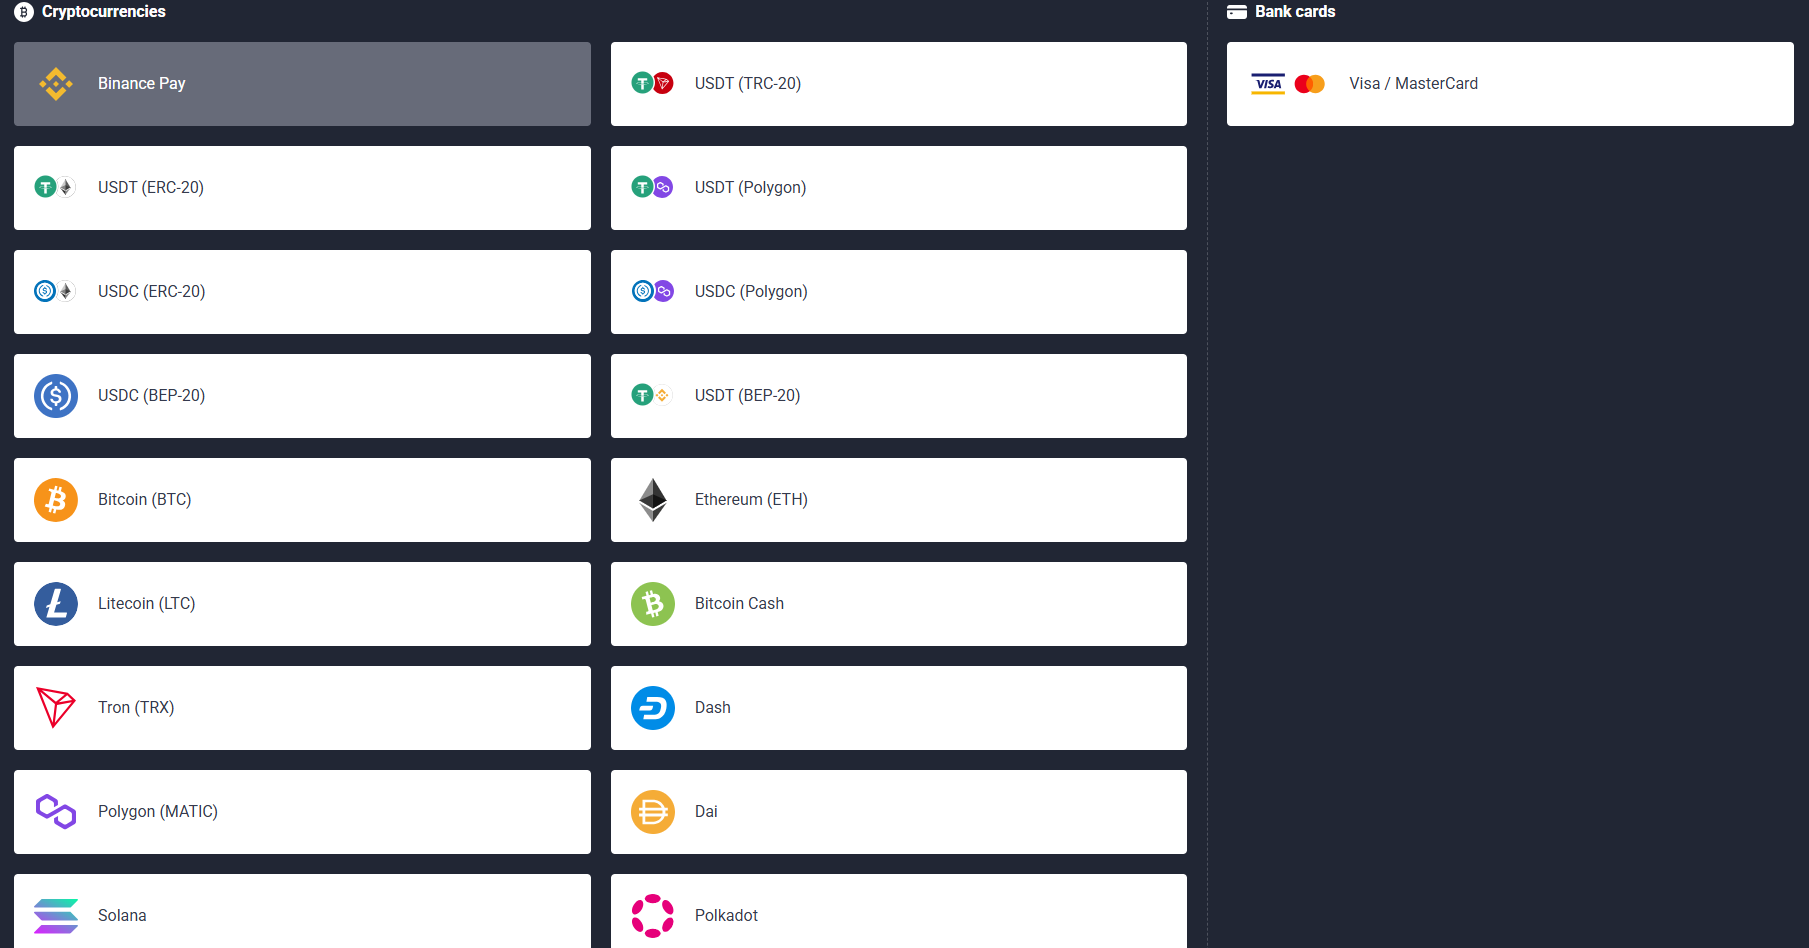Click the orange Dai coin icon
This screenshot has width=1809, height=948.
[653, 812]
